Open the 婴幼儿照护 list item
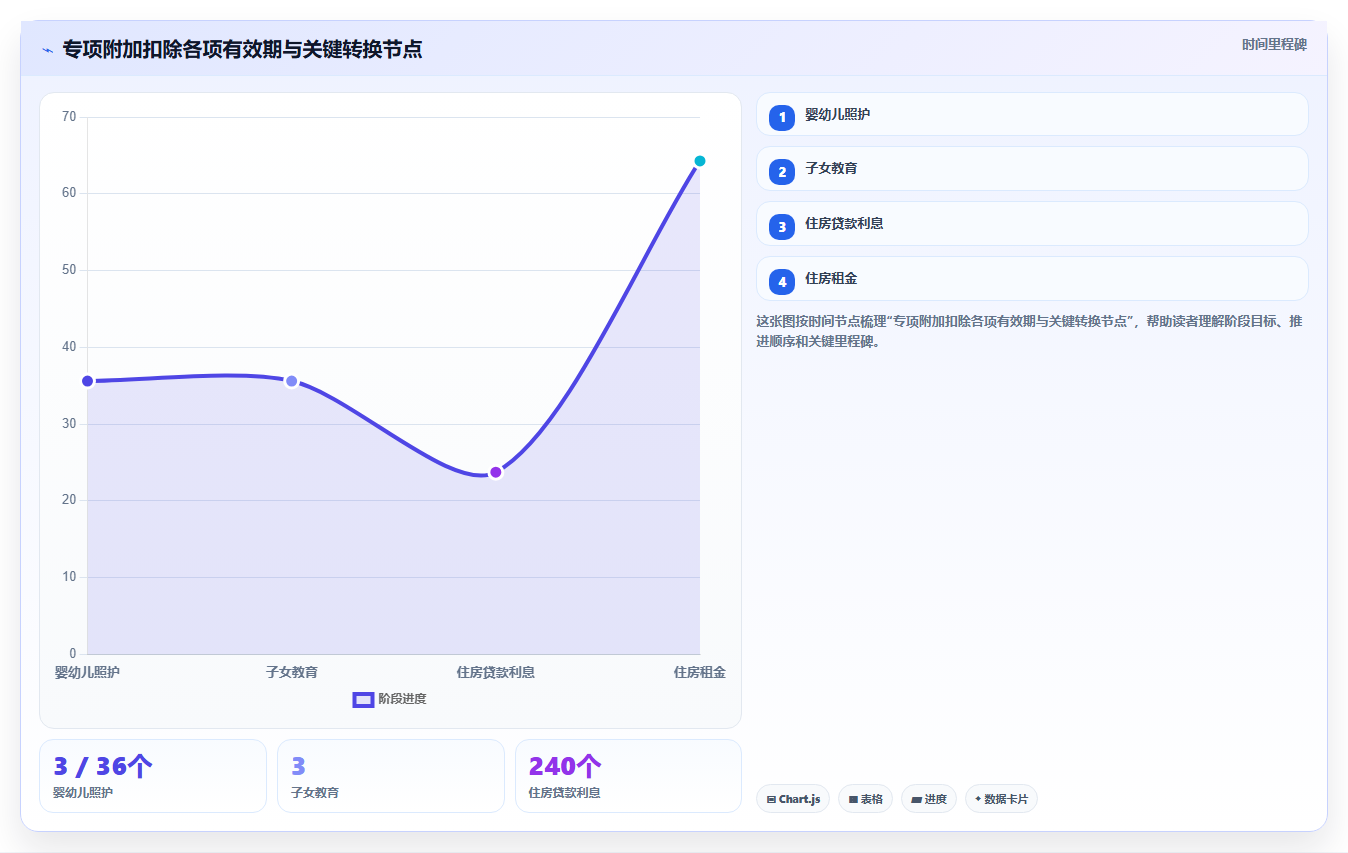The image size is (1348, 853). (x=1032, y=114)
